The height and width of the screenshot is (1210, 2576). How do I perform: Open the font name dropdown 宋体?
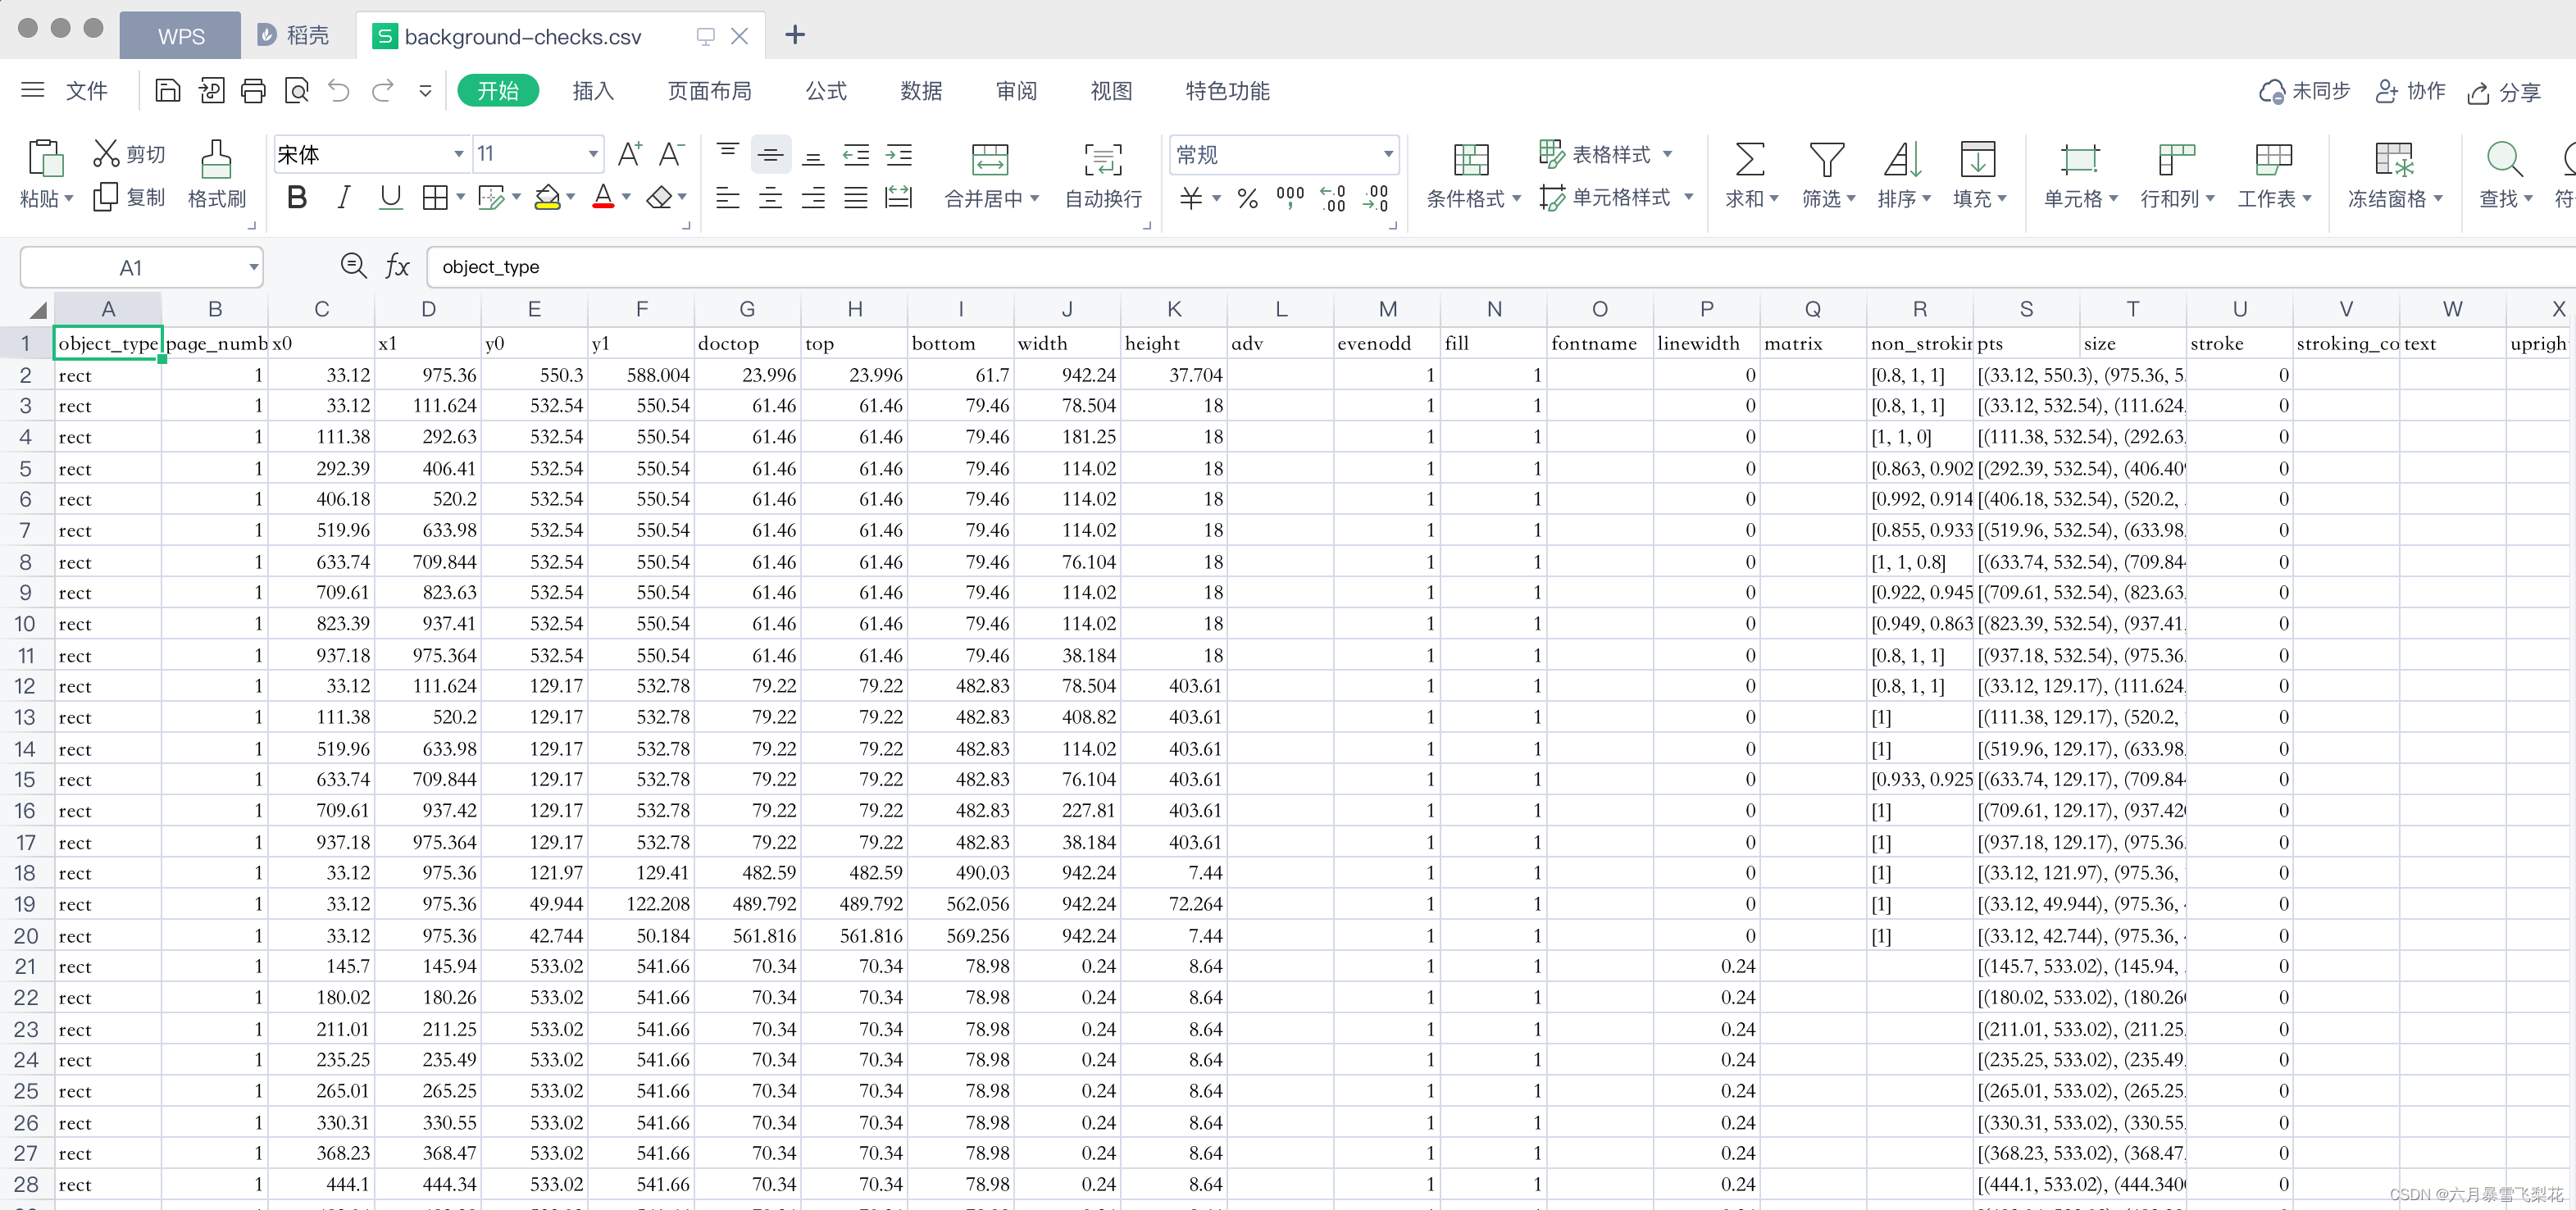click(458, 154)
